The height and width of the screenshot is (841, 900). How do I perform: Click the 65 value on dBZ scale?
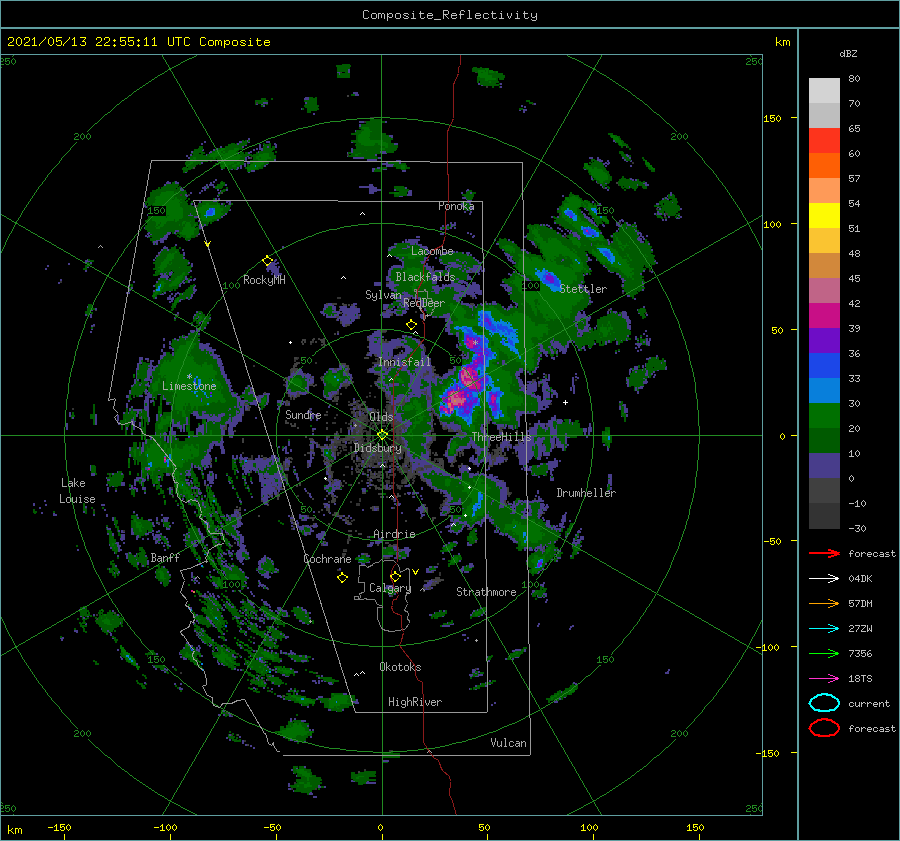pyautogui.click(x=854, y=128)
